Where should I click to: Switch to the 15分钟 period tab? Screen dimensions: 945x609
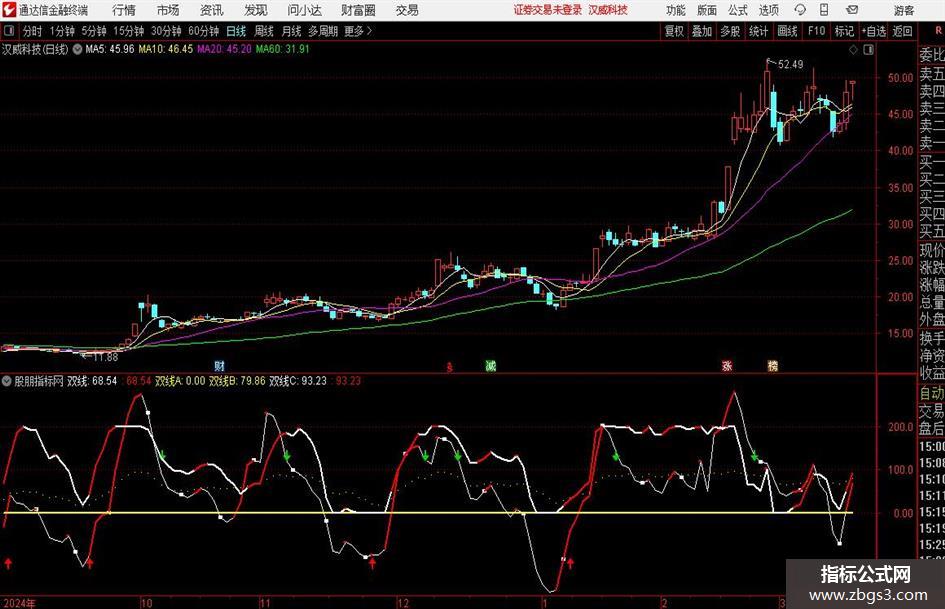tap(129, 31)
